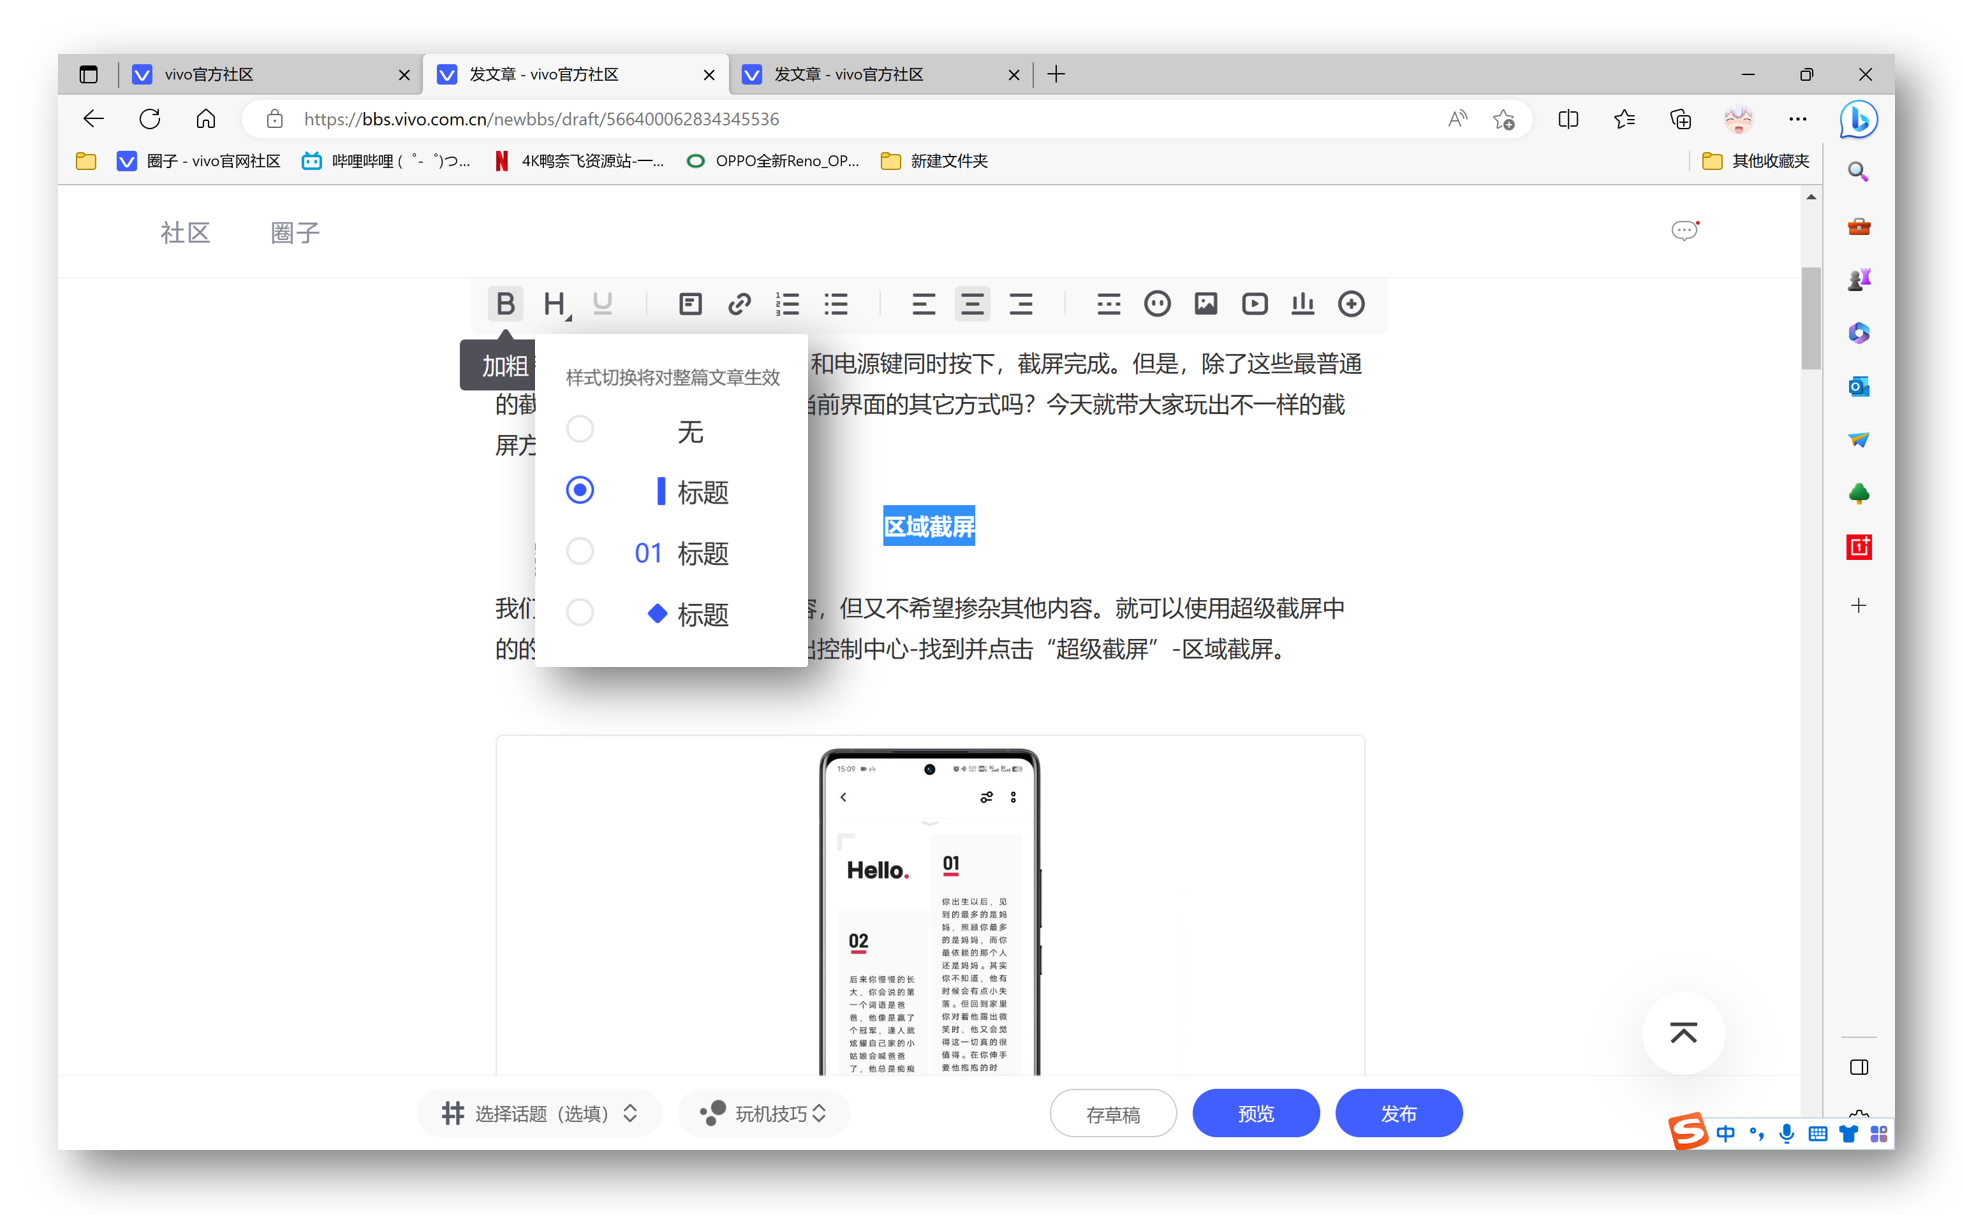1963x1215 pixels.
Task: Go back to the previous page
Action: 93,119
